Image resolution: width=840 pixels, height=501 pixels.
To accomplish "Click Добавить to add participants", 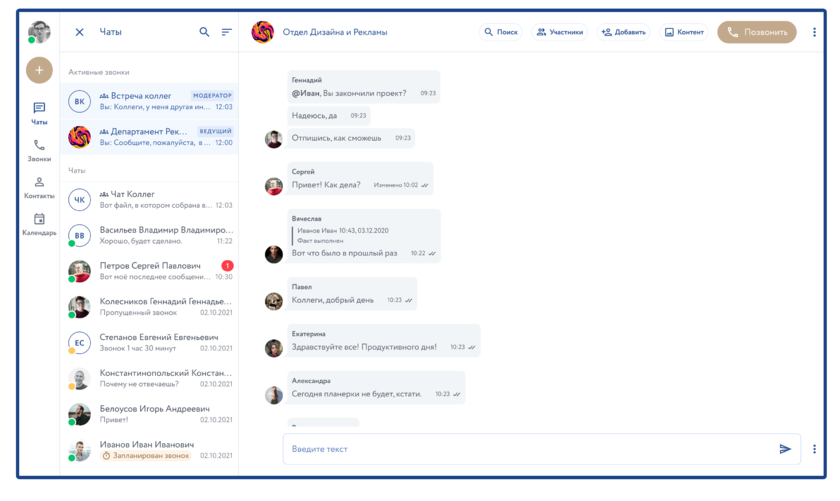I will (x=623, y=32).
